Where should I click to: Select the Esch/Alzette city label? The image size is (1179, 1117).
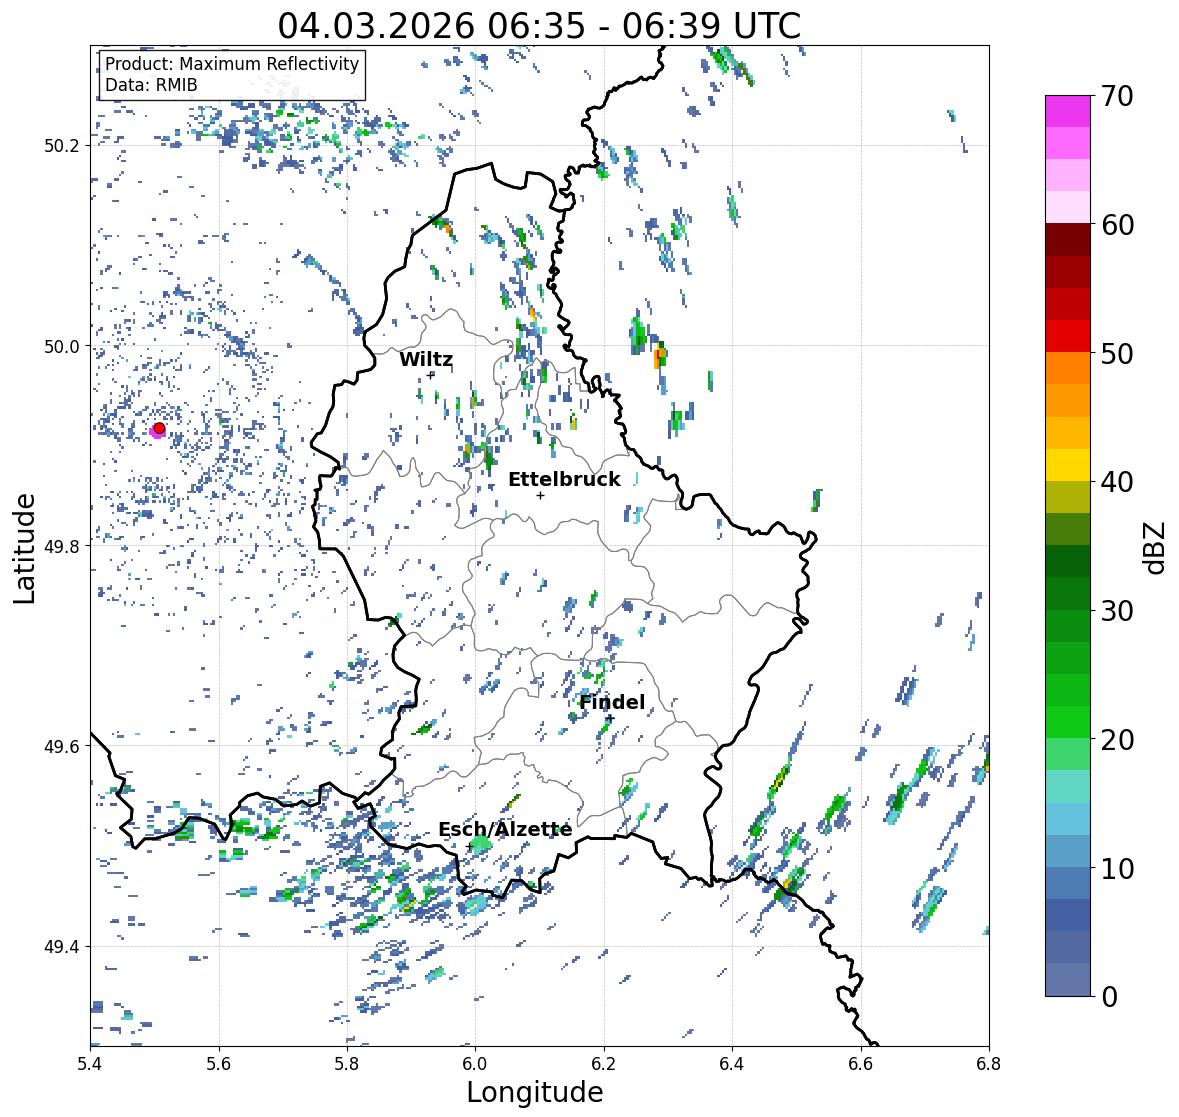505,829
